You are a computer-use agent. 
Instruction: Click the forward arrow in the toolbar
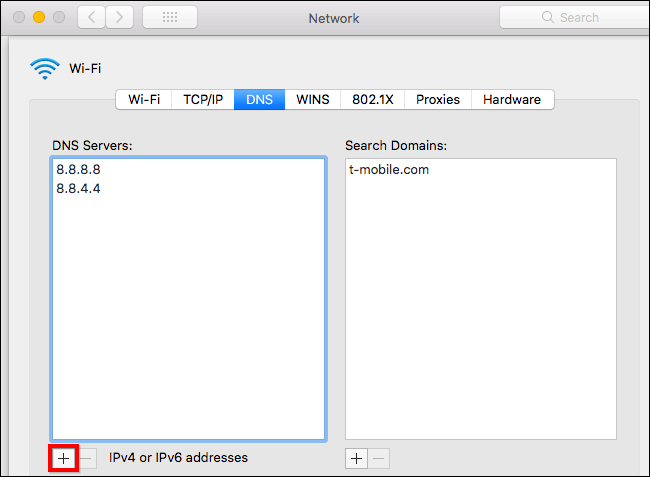tap(119, 17)
